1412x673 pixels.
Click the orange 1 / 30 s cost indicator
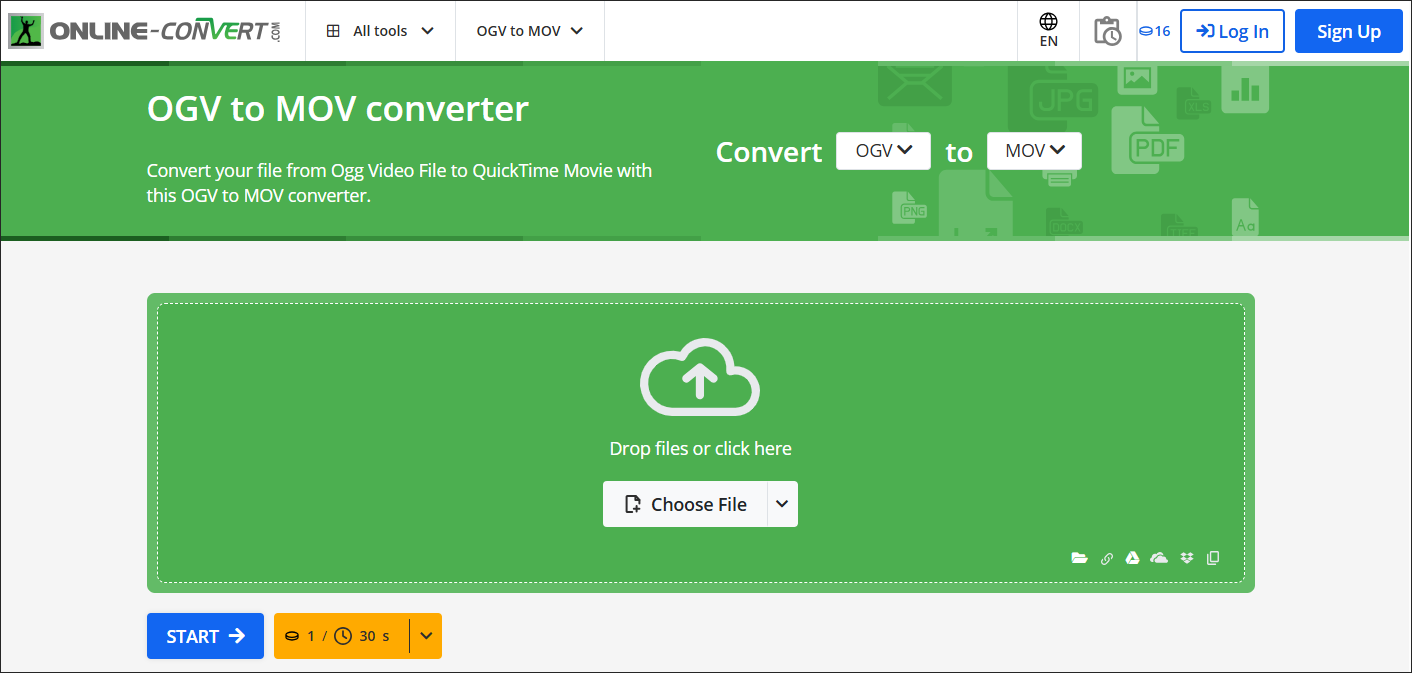coord(341,636)
